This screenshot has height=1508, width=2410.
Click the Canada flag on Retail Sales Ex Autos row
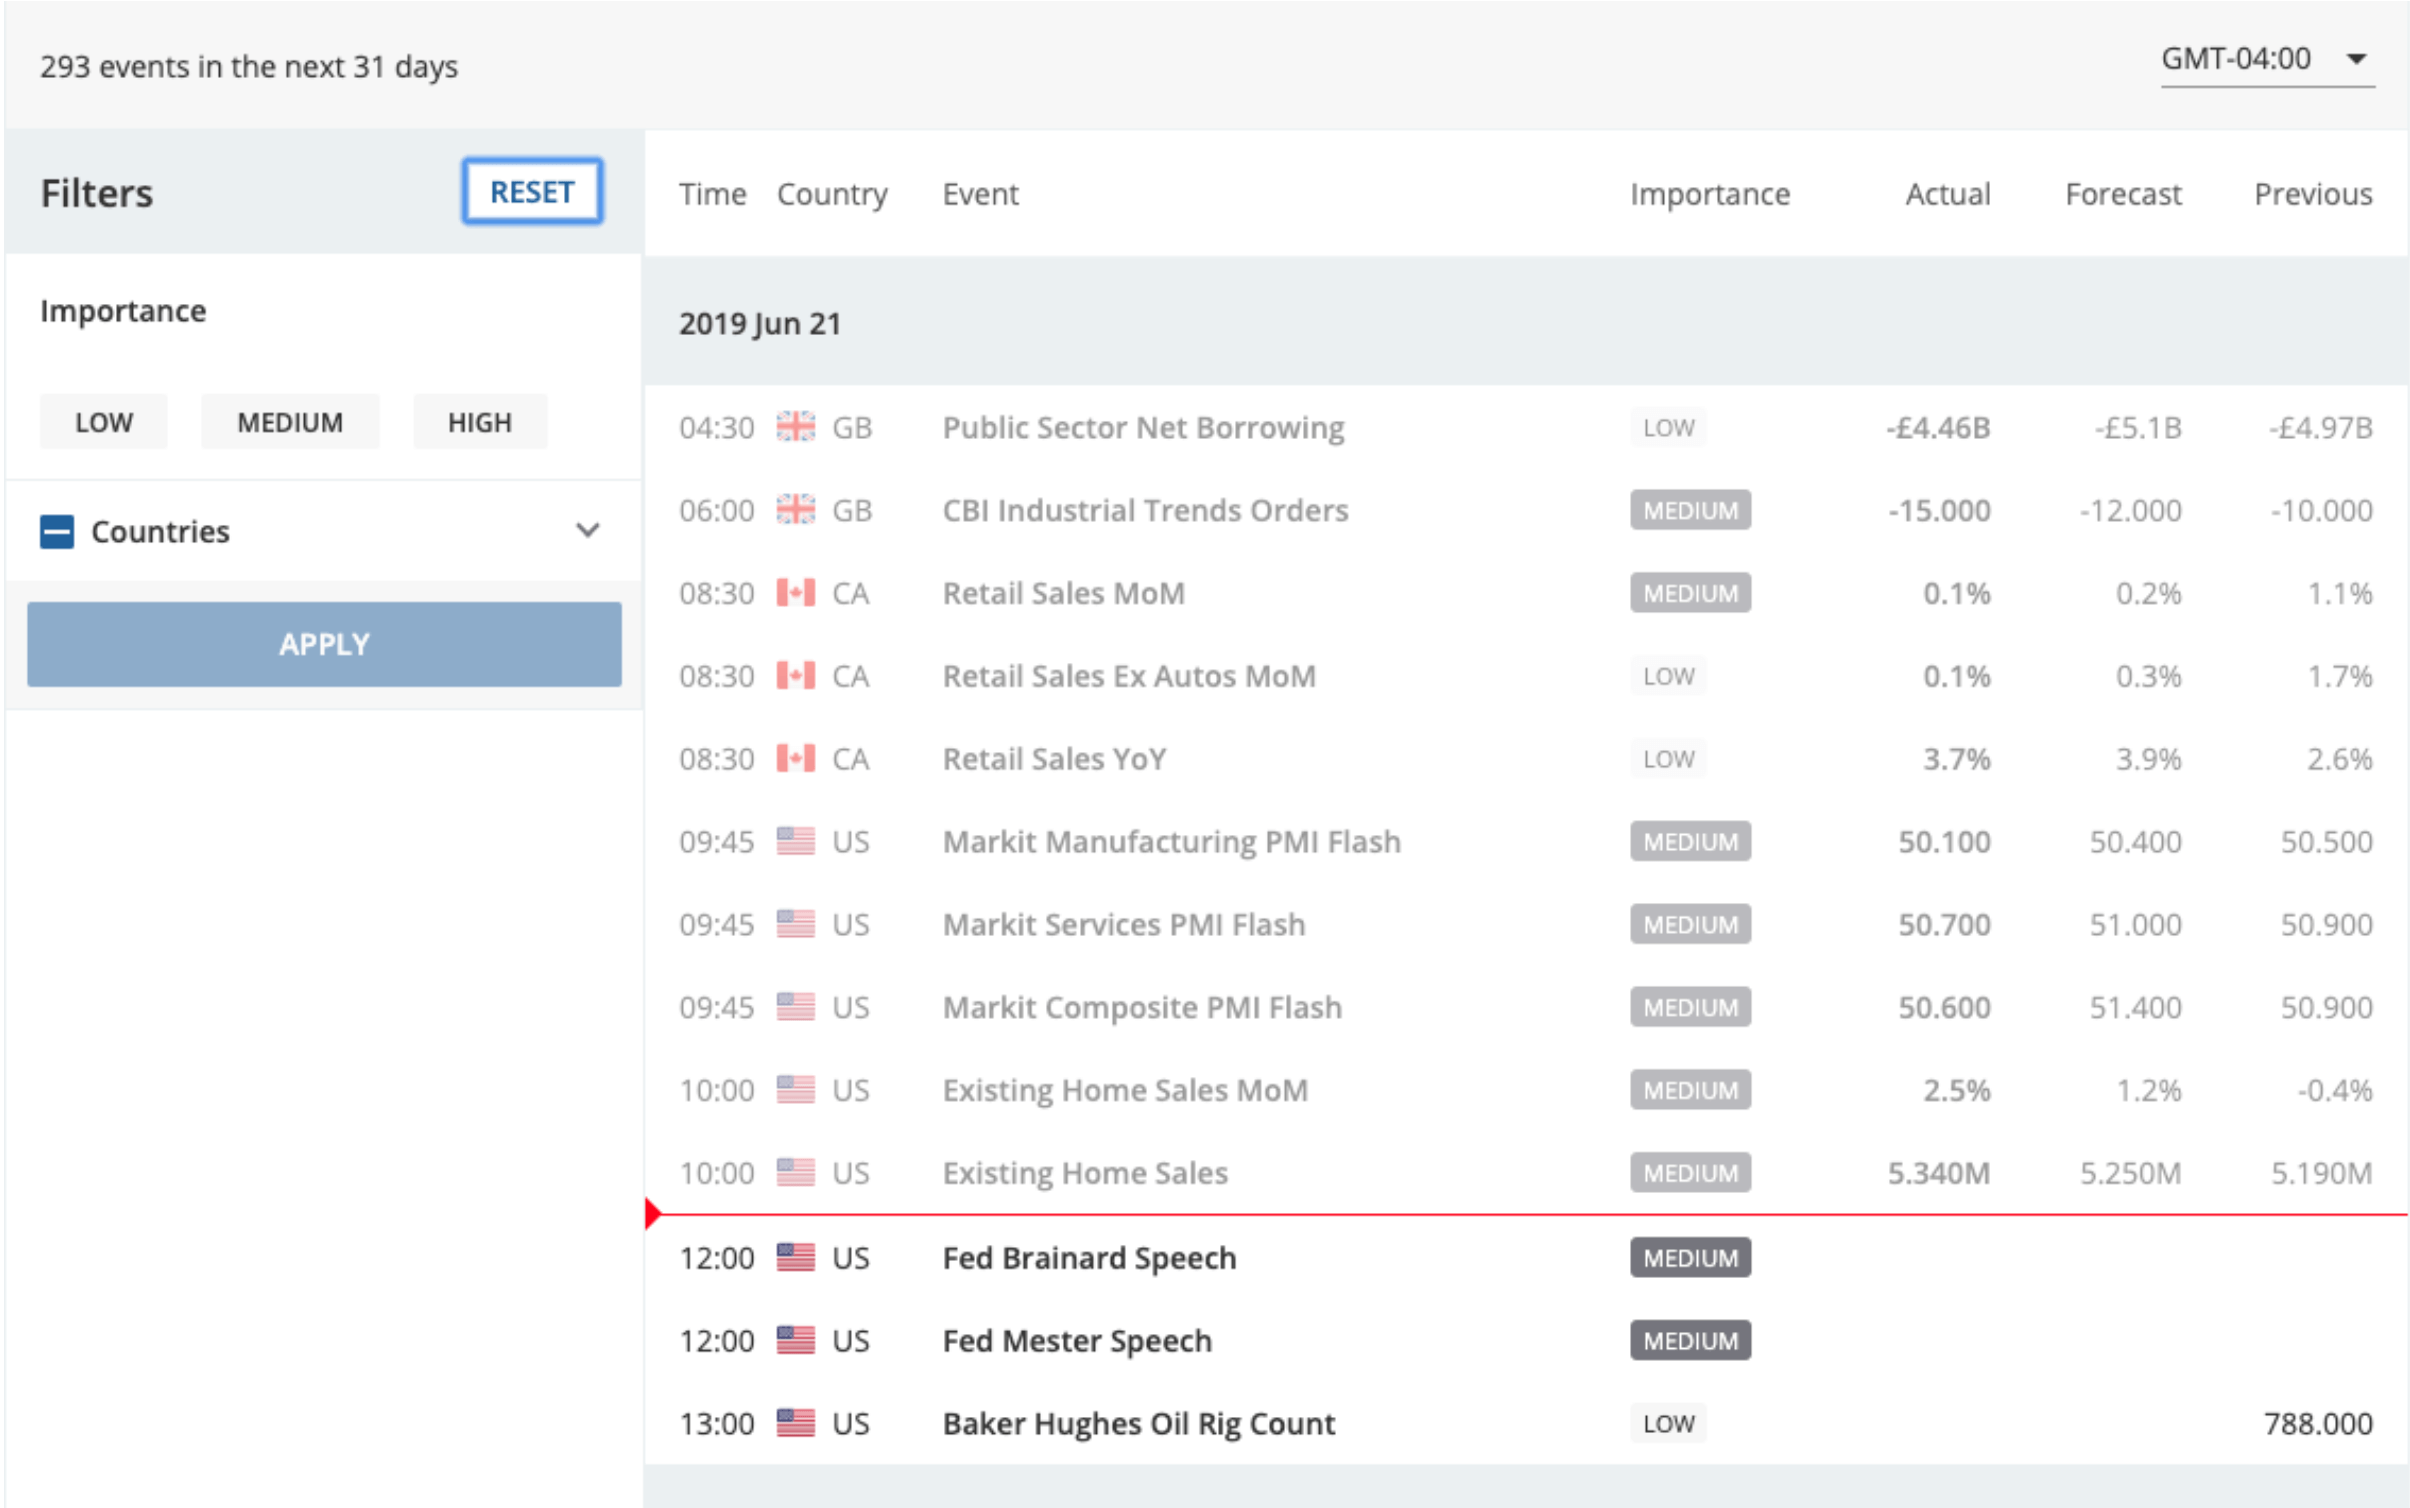(795, 676)
